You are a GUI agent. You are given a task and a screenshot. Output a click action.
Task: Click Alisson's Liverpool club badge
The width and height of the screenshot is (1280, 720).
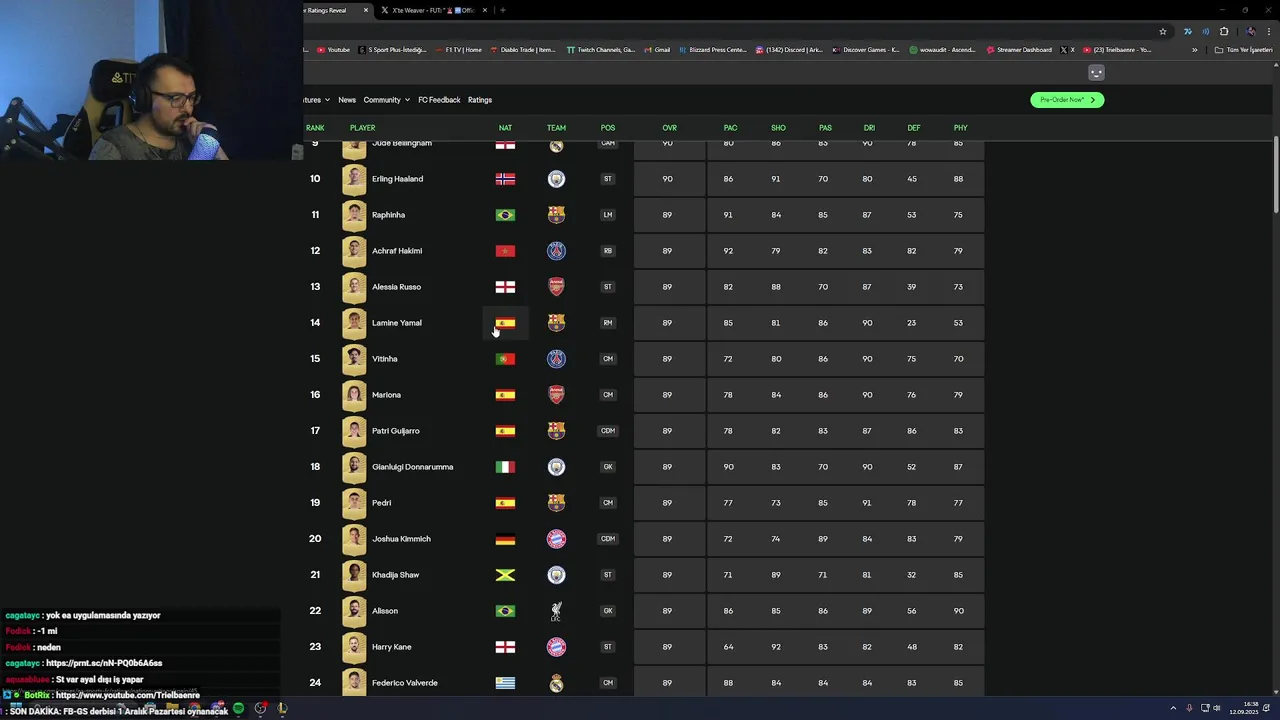coord(556,611)
